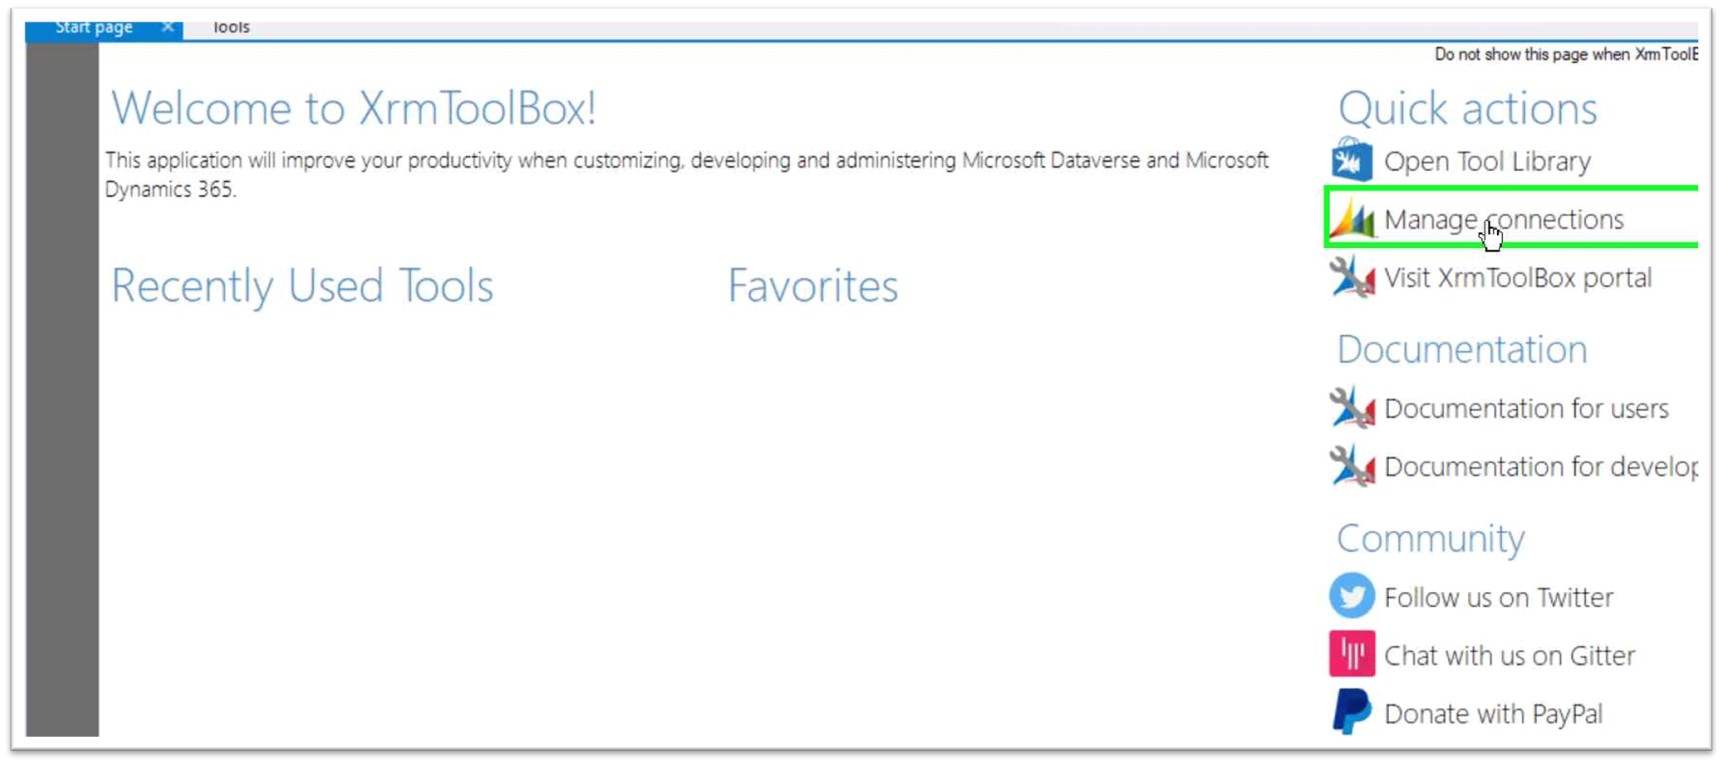Click the application description paragraph

pyautogui.click(x=687, y=174)
